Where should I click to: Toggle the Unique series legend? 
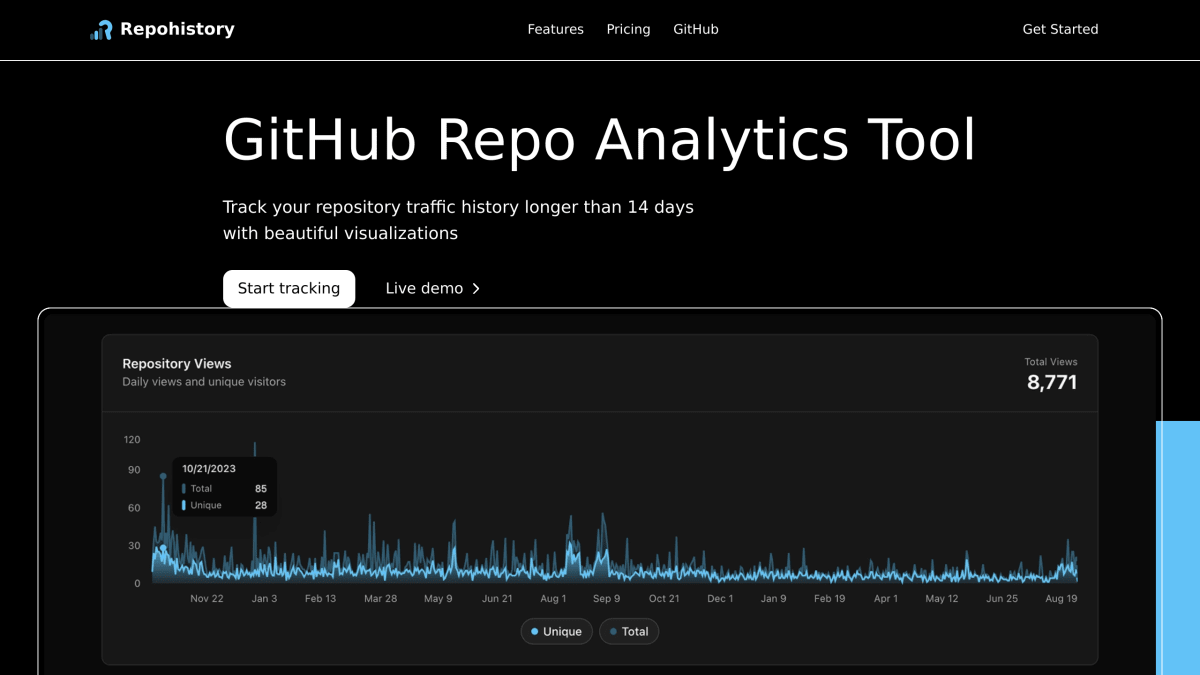pyautogui.click(x=556, y=631)
